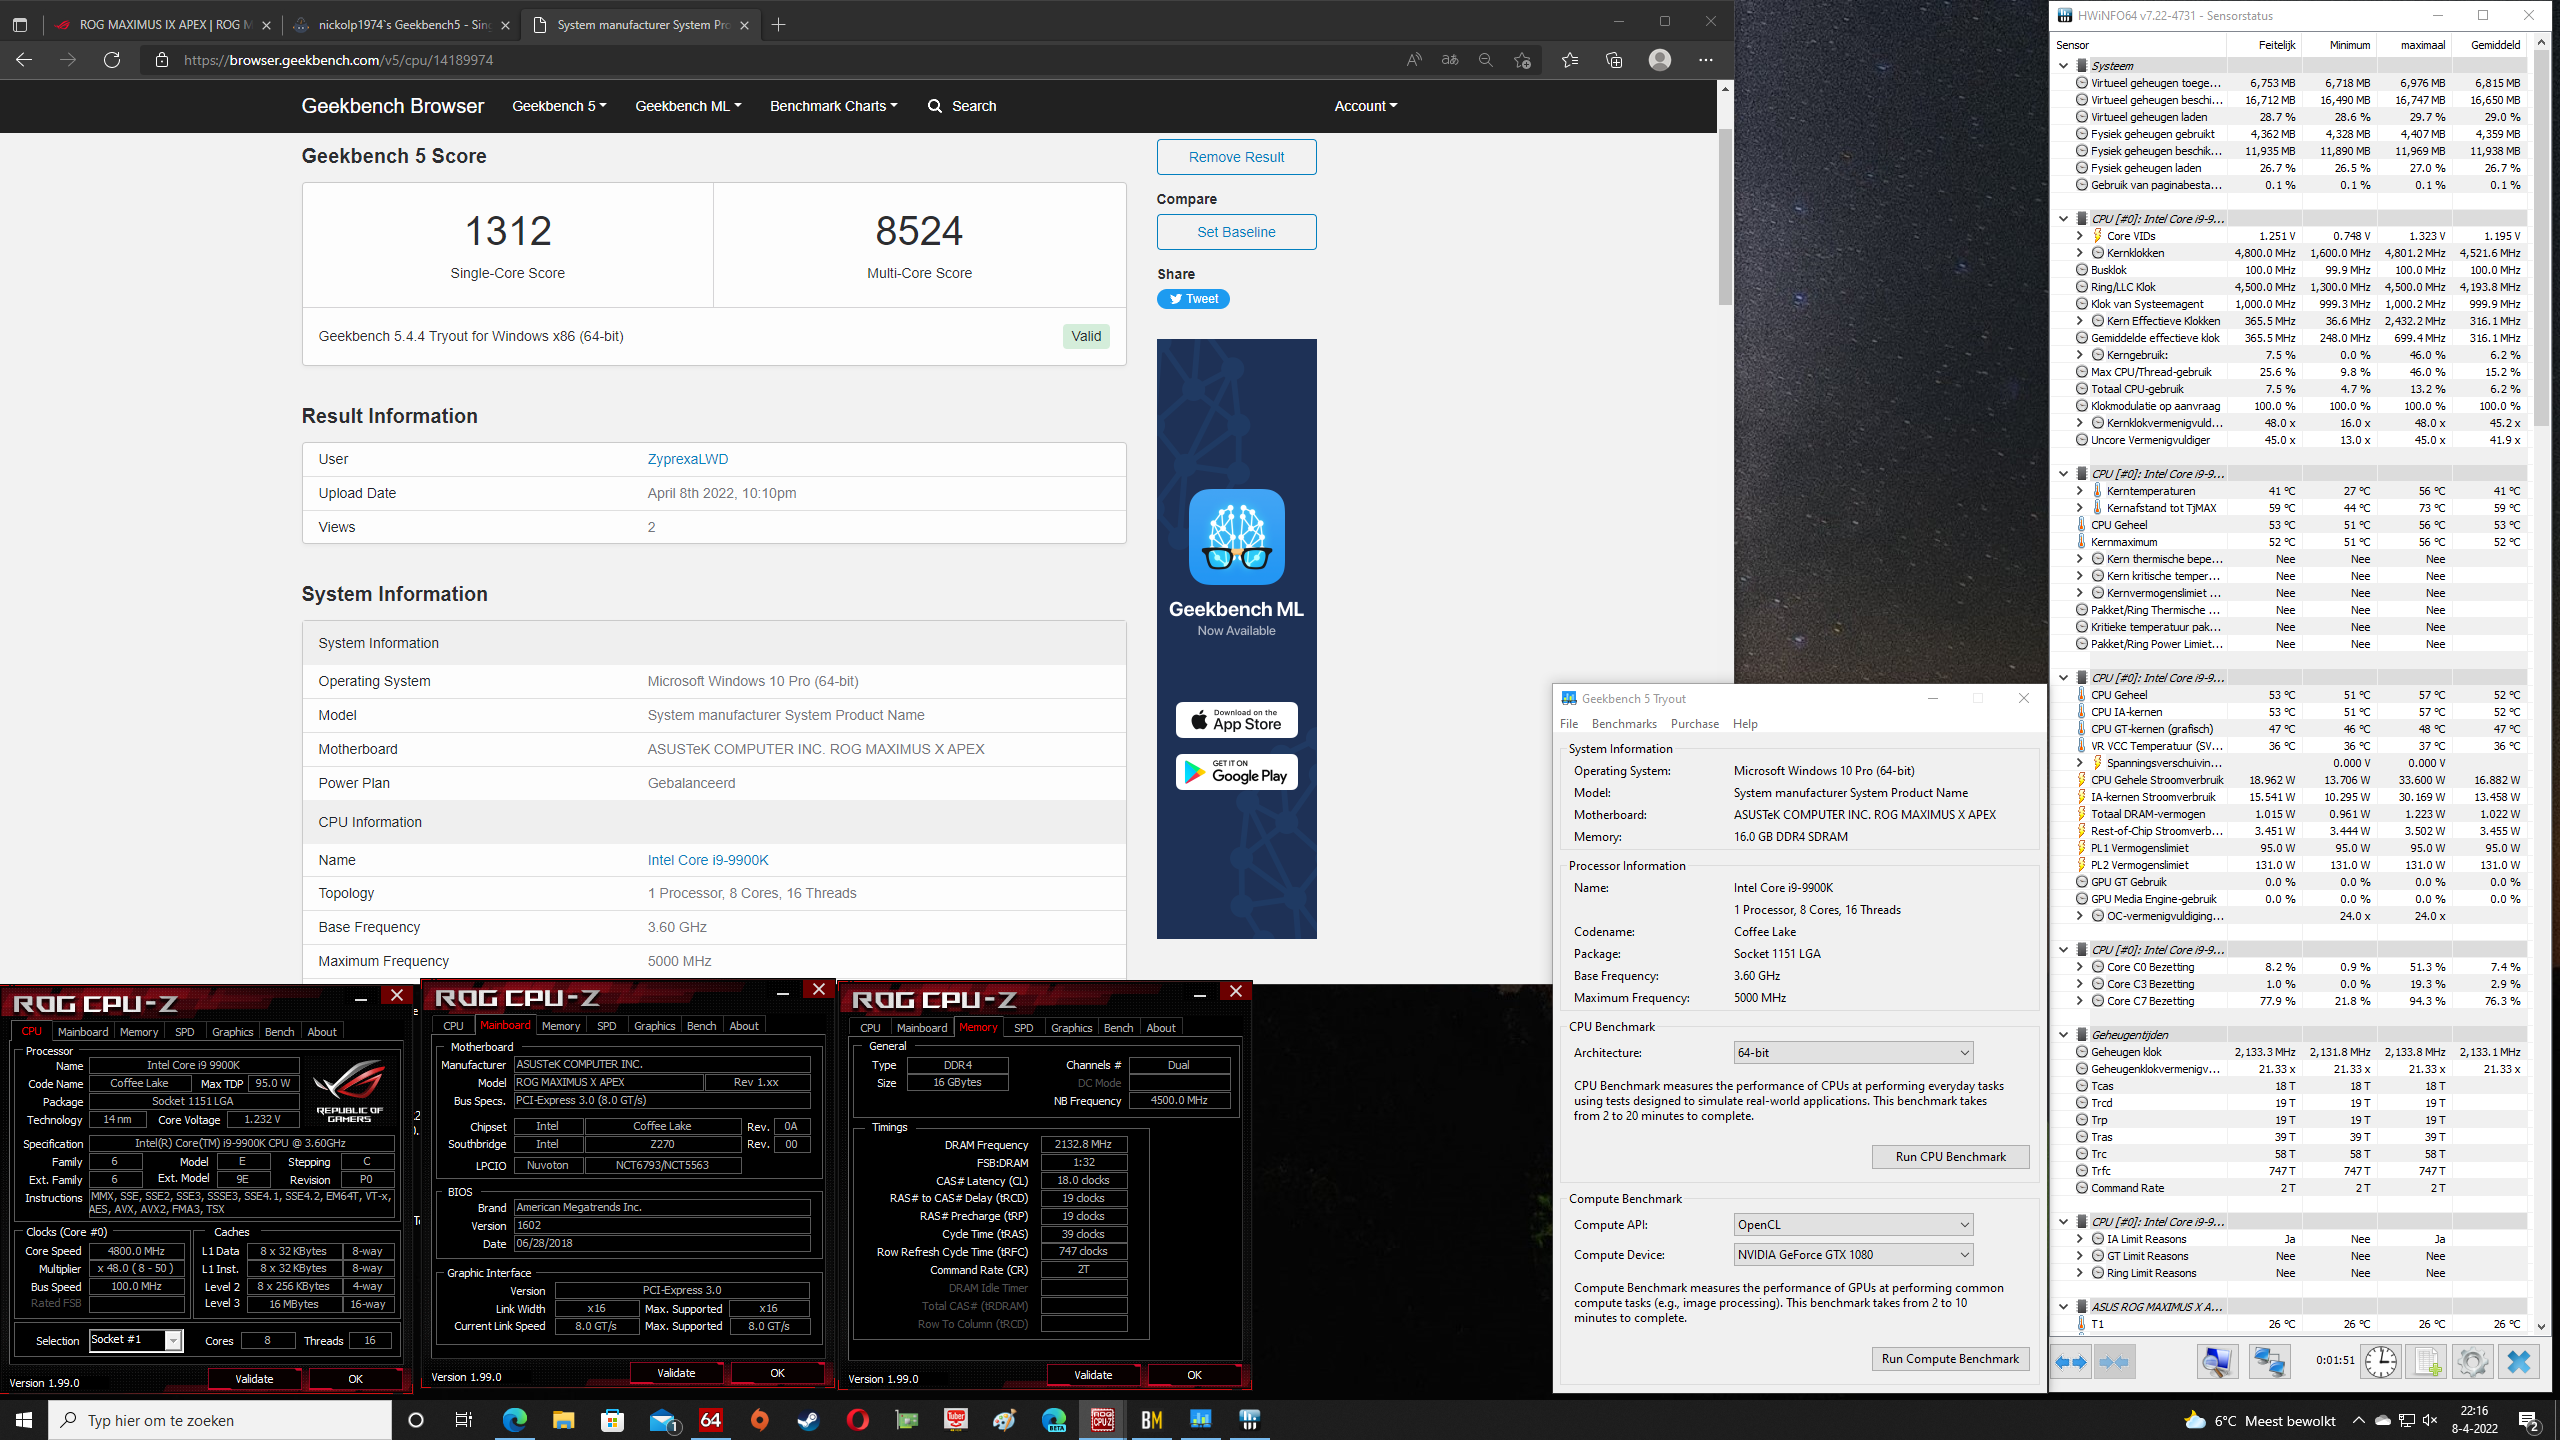Open Microsoft Edge from the taskbar
Viewport: 2560px width, 1440px height.
pyautogui.click(x=514, y=1420)
